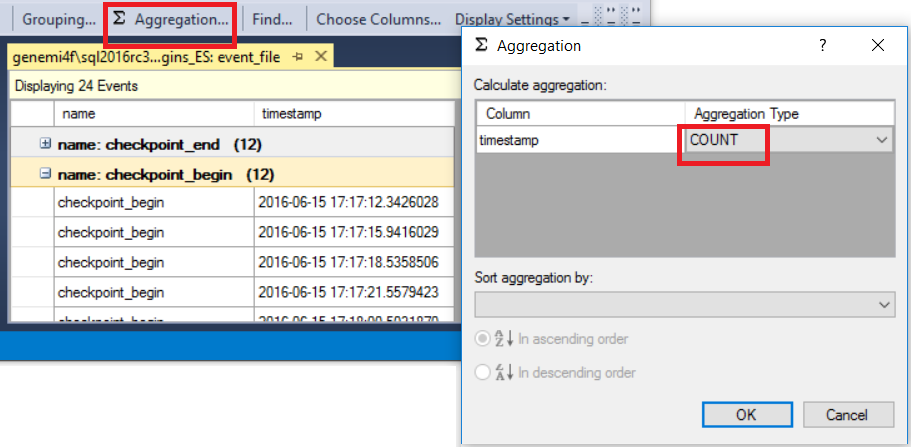Select the checkpoint_begin group row

232,174
